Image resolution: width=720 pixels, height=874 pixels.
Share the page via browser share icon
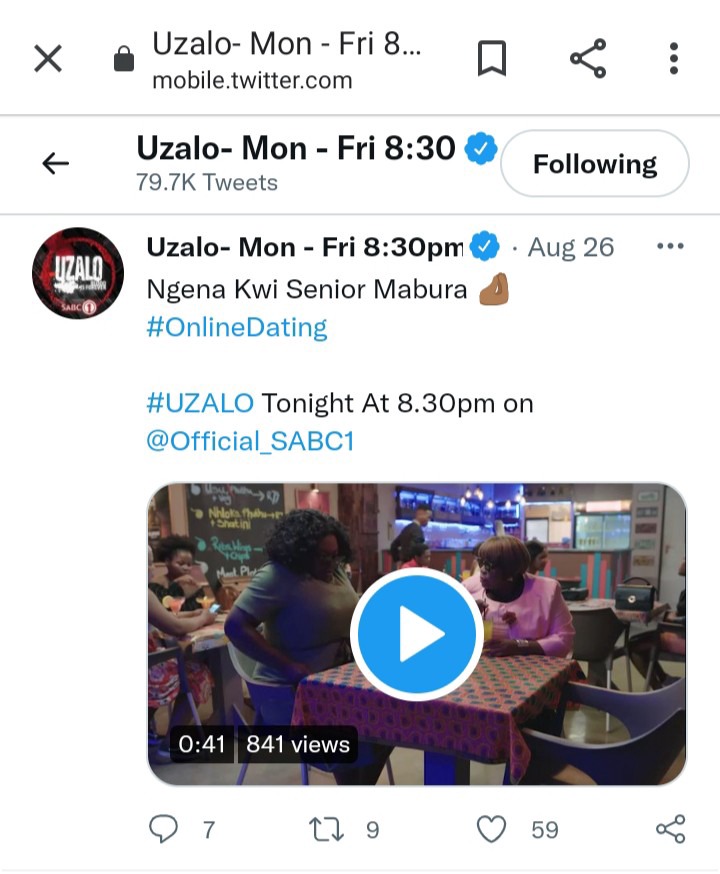coord(588,58)
